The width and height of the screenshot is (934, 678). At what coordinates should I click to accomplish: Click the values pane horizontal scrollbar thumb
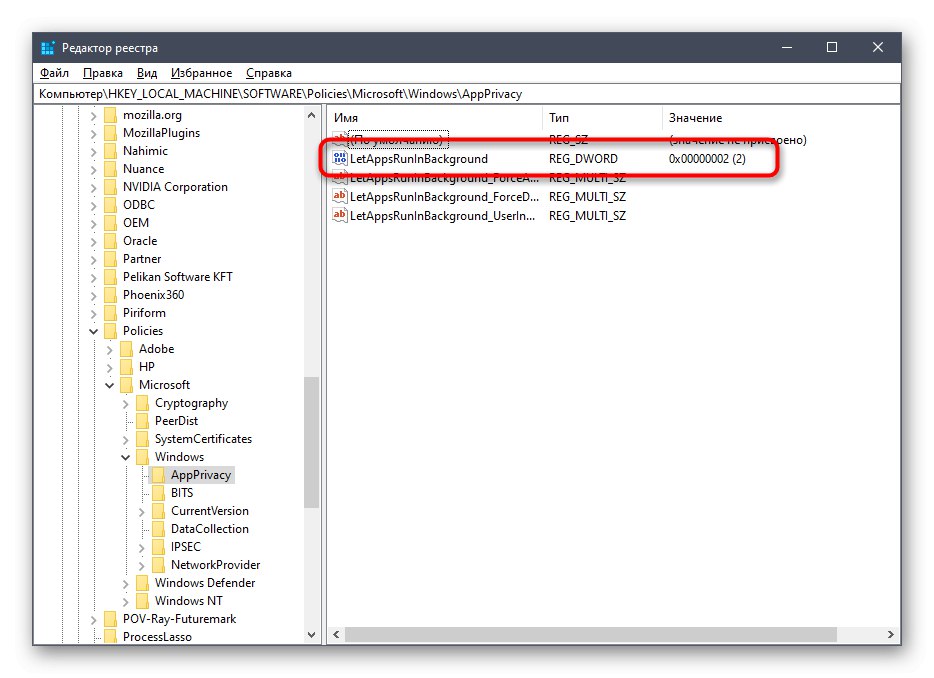pyautogui.click(x=591, y=635)
